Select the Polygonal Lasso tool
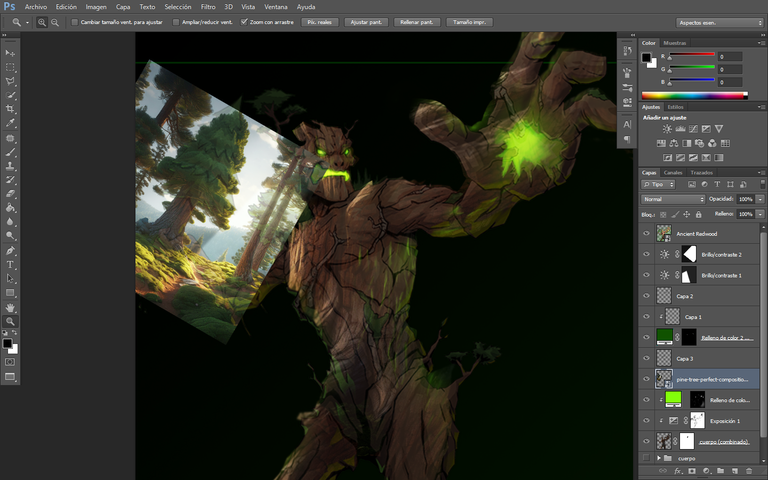 pos(10,81)
